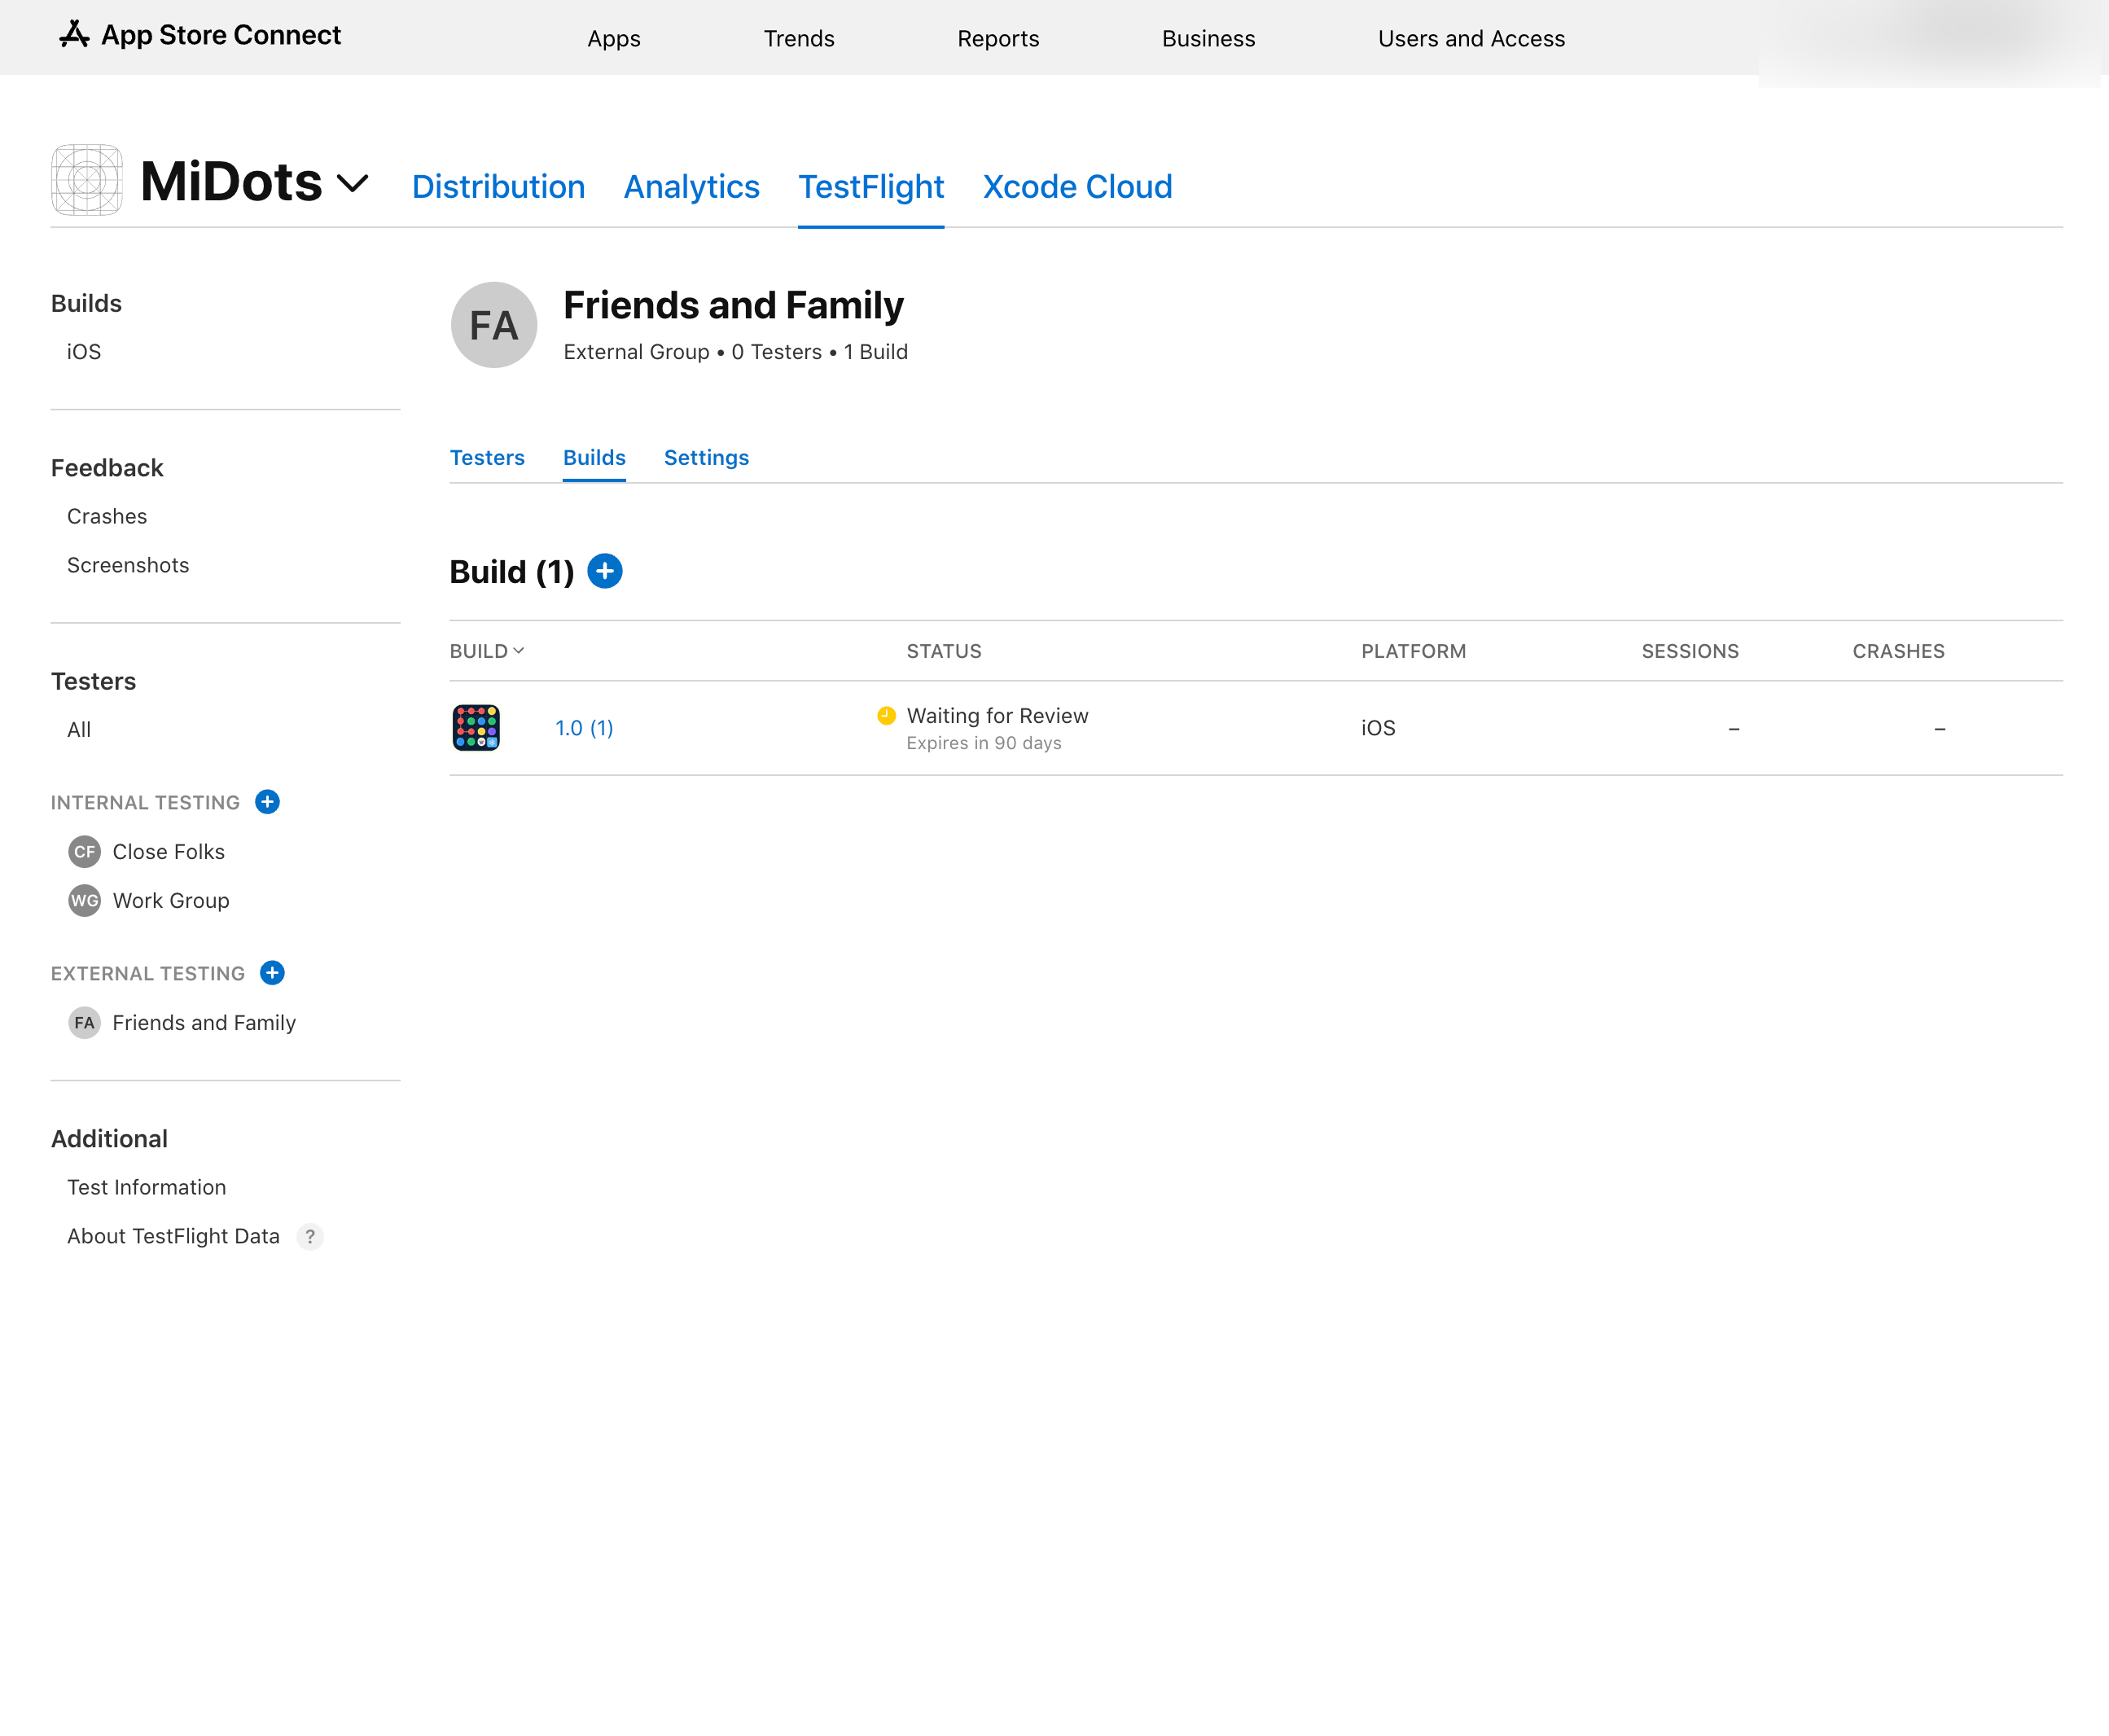Click the App Store Connect title
Image resolution: width=2109 pixels, height=1736 pixels.
point(221,35)
